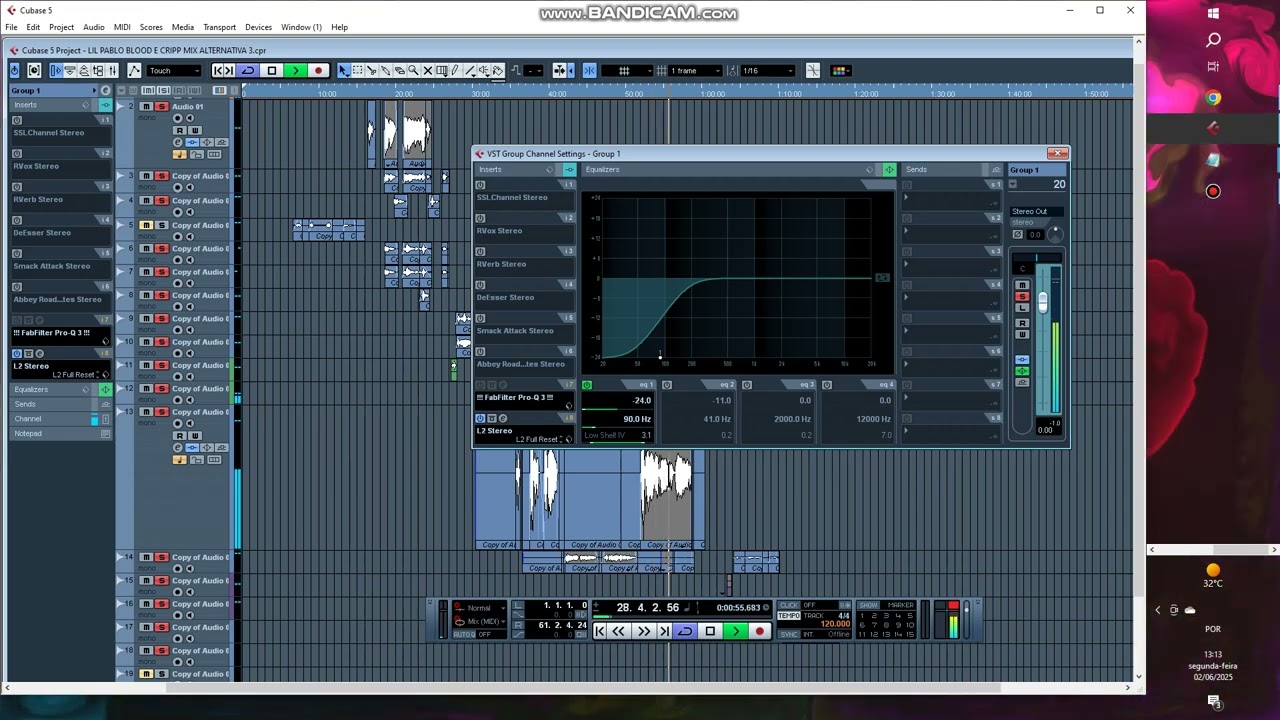Toggle the TEMPO track button

pos(789,615)
